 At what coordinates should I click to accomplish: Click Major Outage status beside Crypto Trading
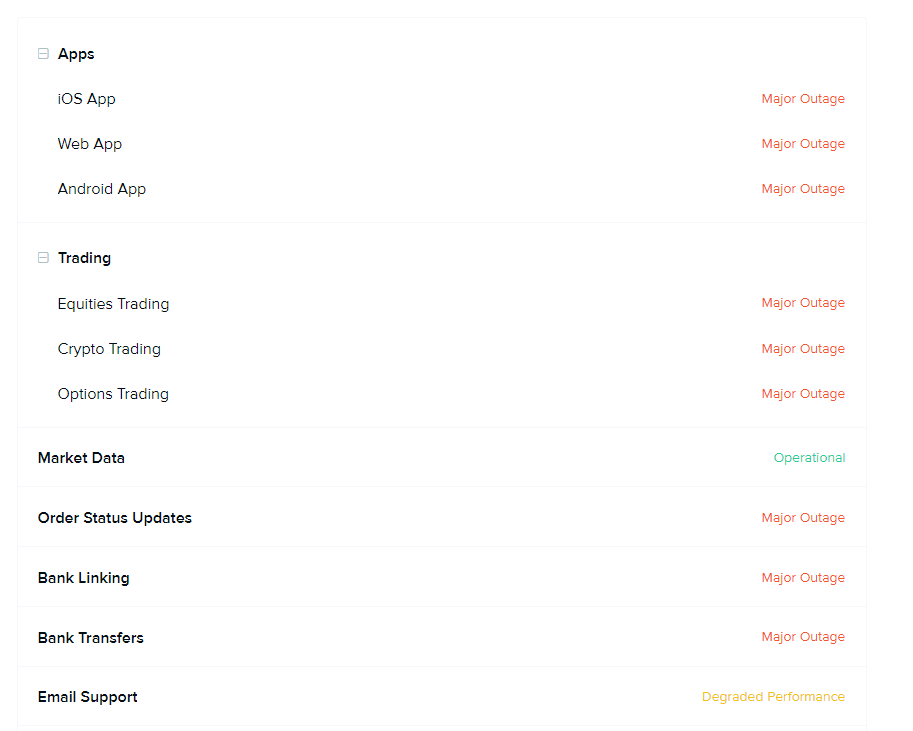click(x=803, y=349)
